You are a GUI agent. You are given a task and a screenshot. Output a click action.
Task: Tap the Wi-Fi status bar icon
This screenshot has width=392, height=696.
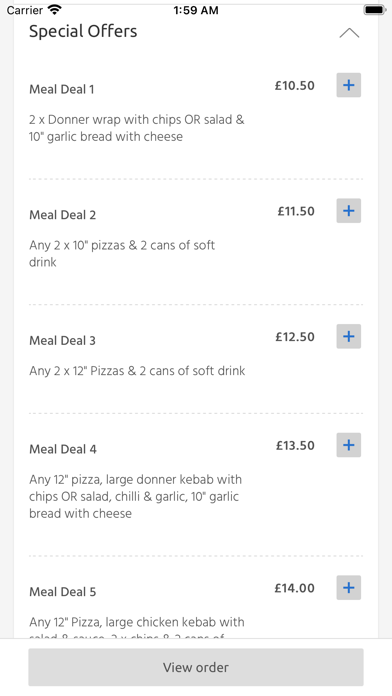pos(55,10)
